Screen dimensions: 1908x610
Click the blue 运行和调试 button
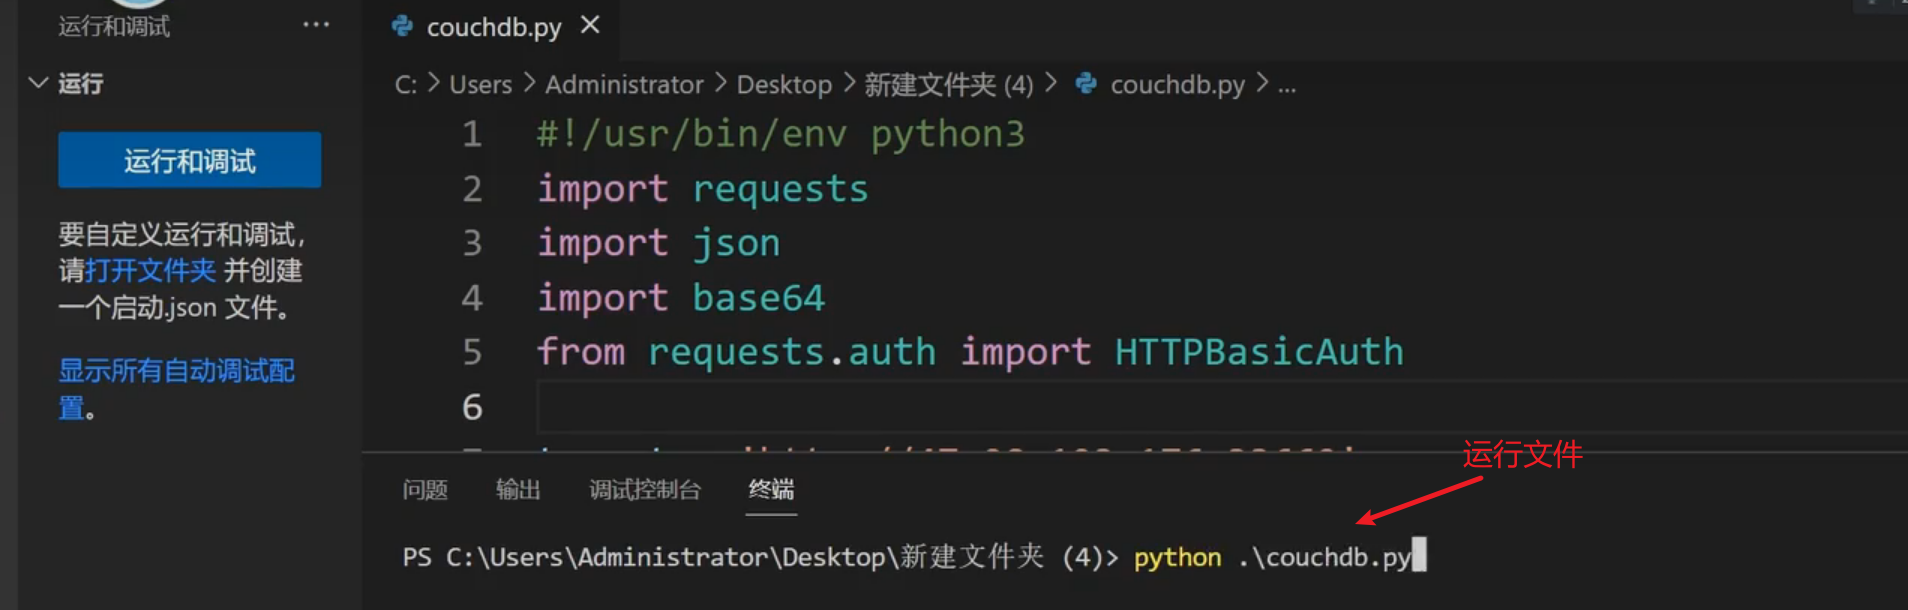[190, 160]
